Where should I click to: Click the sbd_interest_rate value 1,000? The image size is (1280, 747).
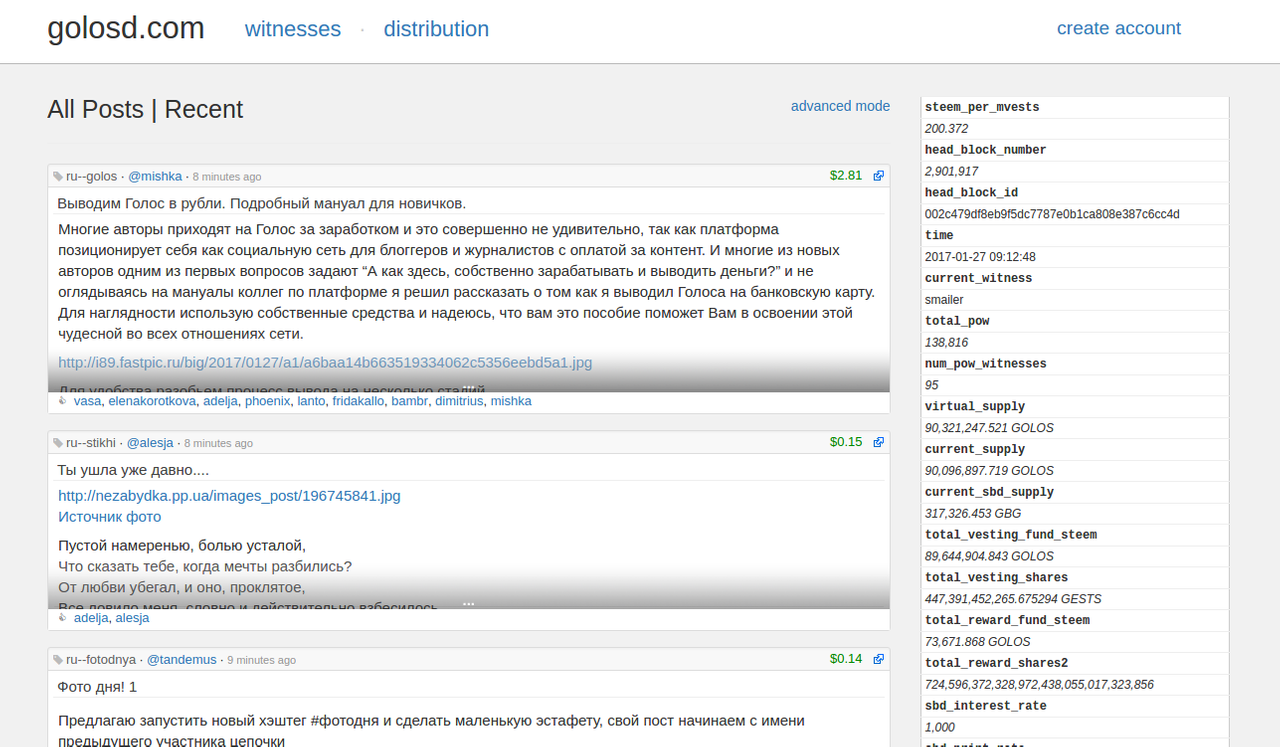pos(940,728)
